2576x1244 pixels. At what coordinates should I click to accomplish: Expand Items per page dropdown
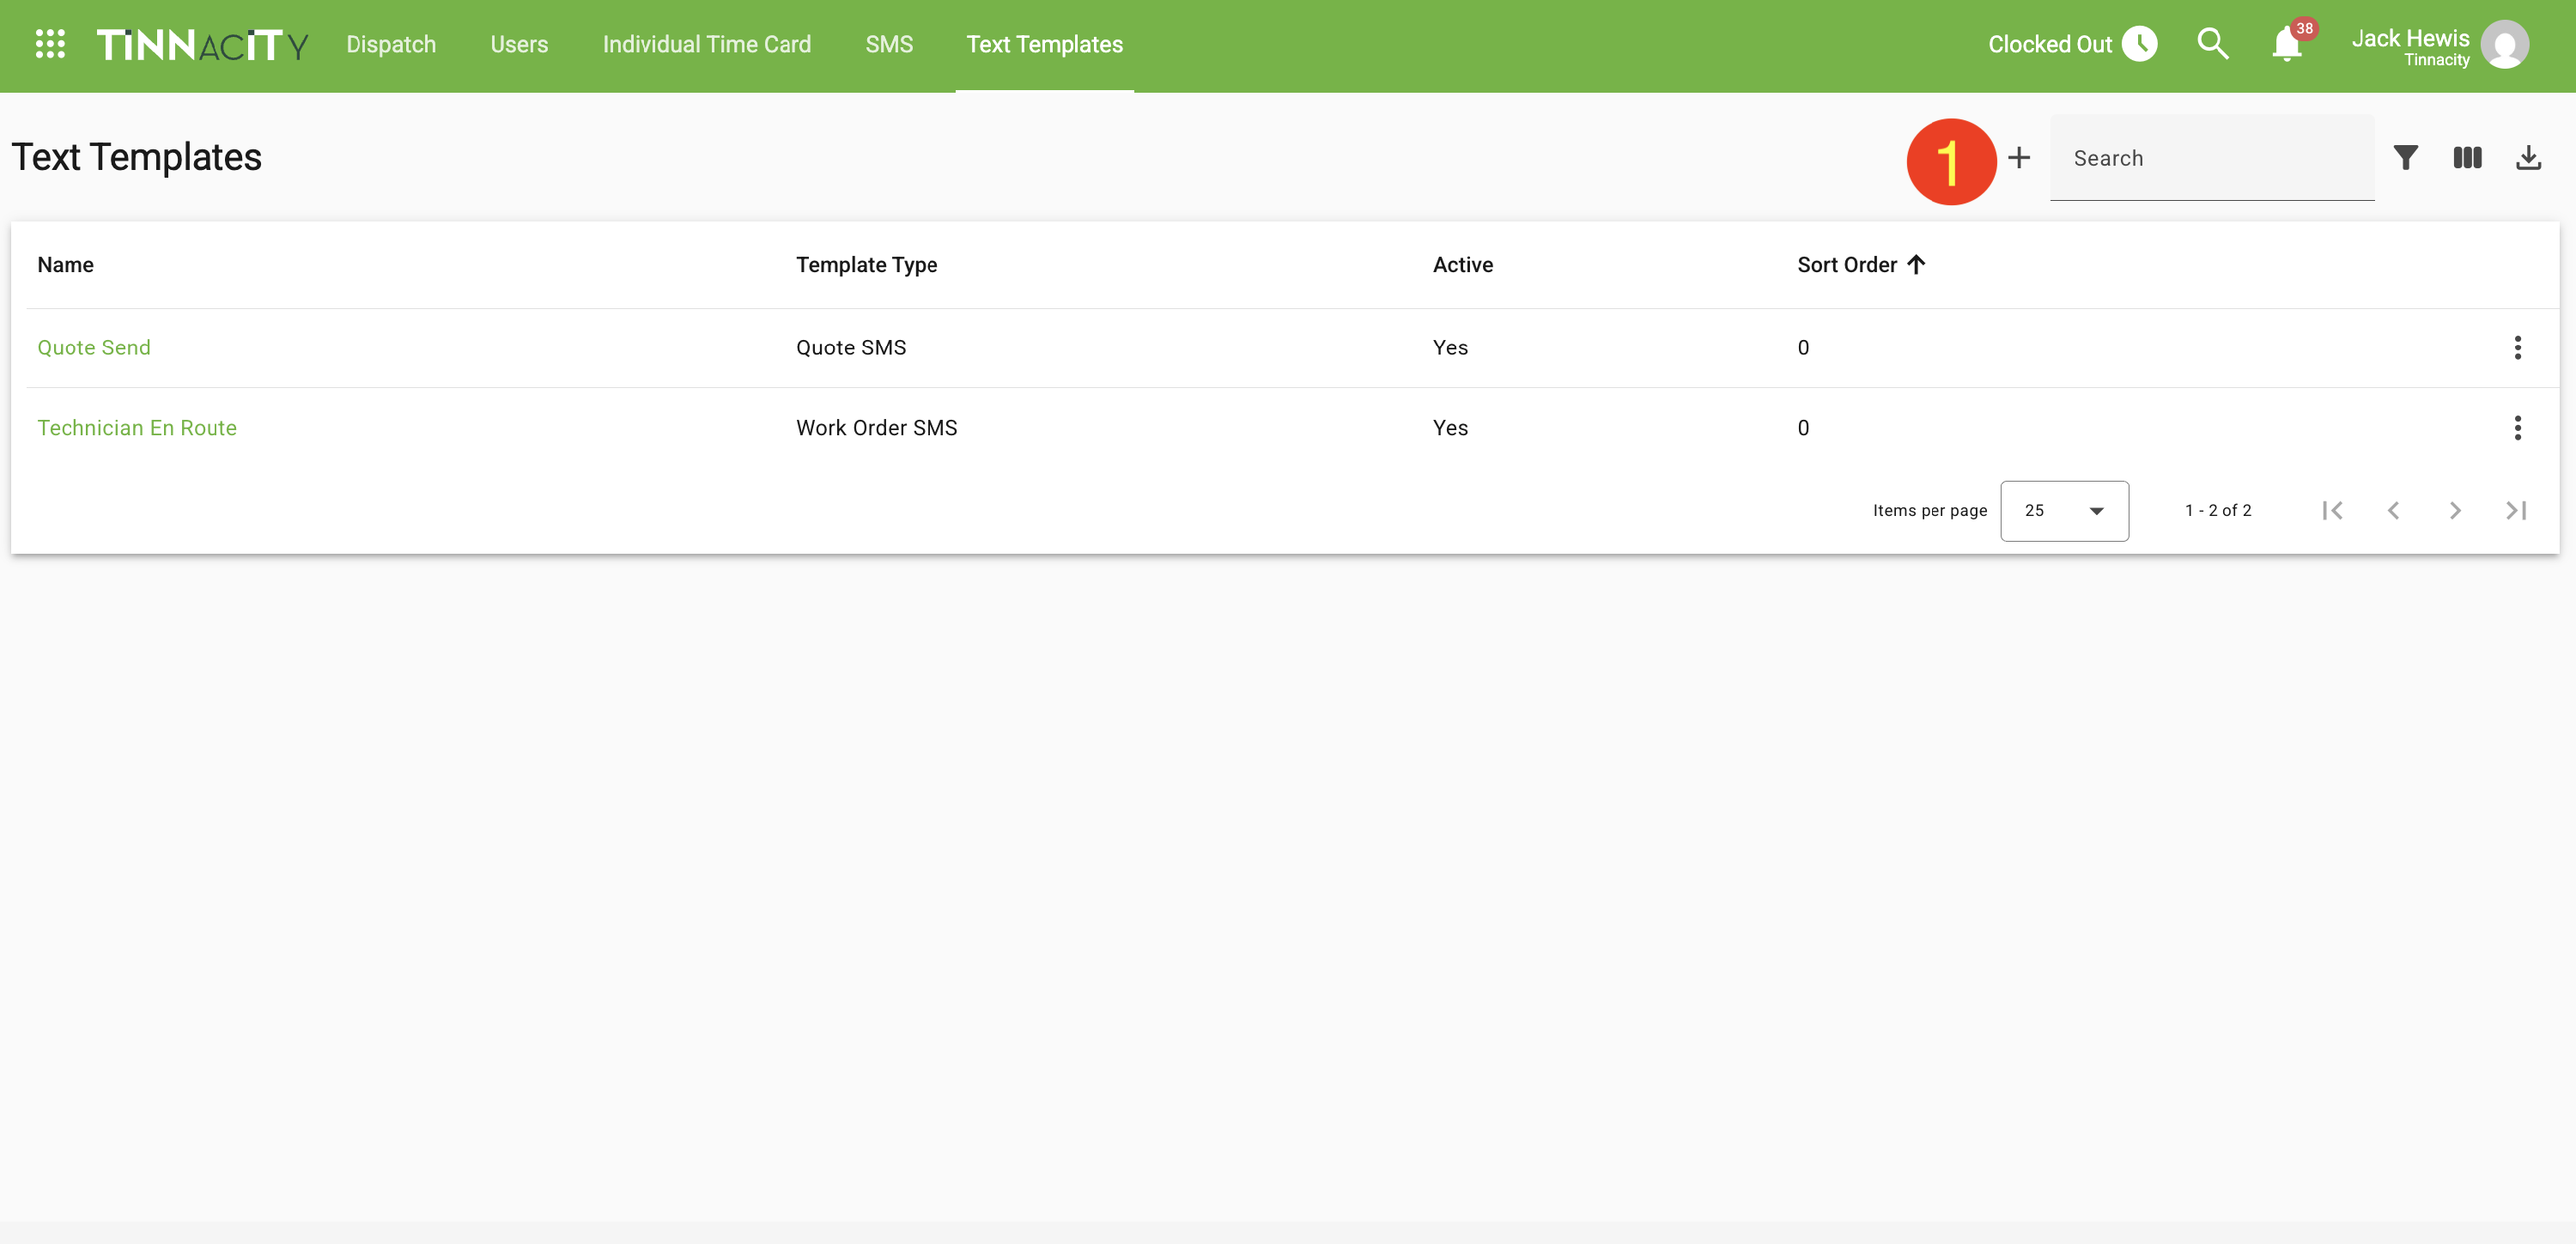[2064, 511]
